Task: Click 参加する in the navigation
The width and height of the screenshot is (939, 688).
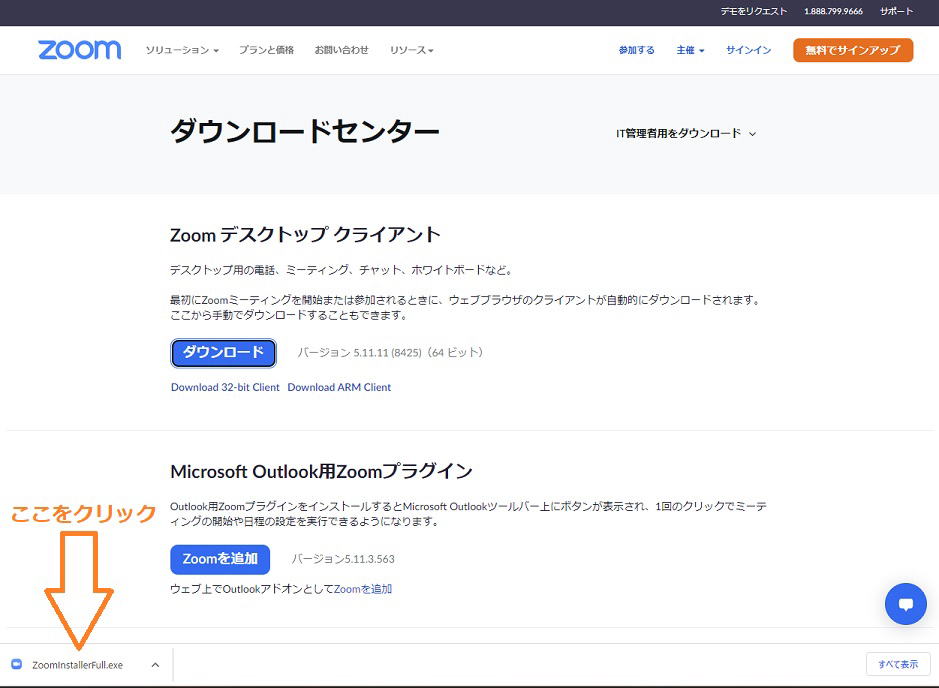Action: [637, 50]
